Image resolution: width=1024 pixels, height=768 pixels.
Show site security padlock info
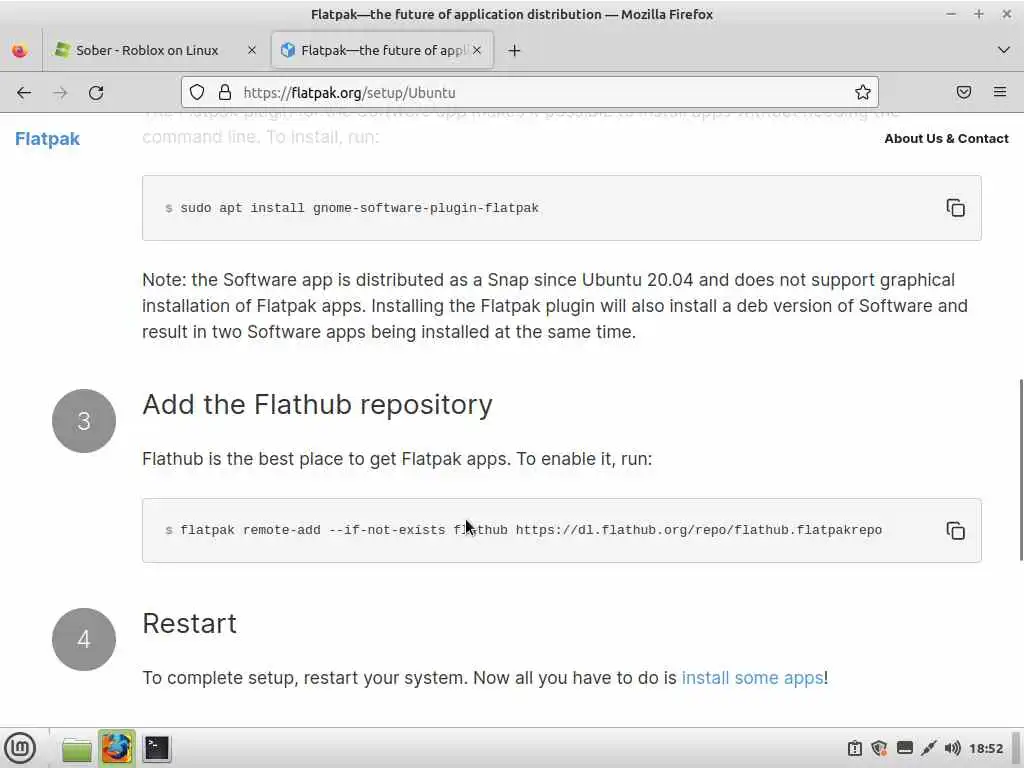[225, 93]
